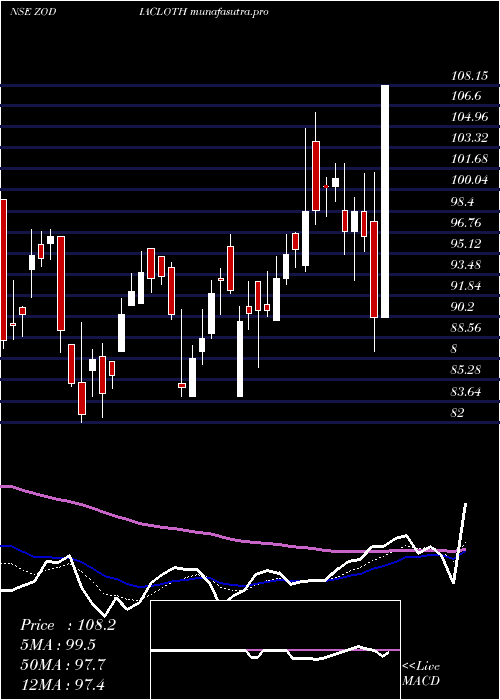Image resolution: width=500 pixels, height=700 pixels.
Task: Click the 88.56 price axis label
Action: (467, 329)
